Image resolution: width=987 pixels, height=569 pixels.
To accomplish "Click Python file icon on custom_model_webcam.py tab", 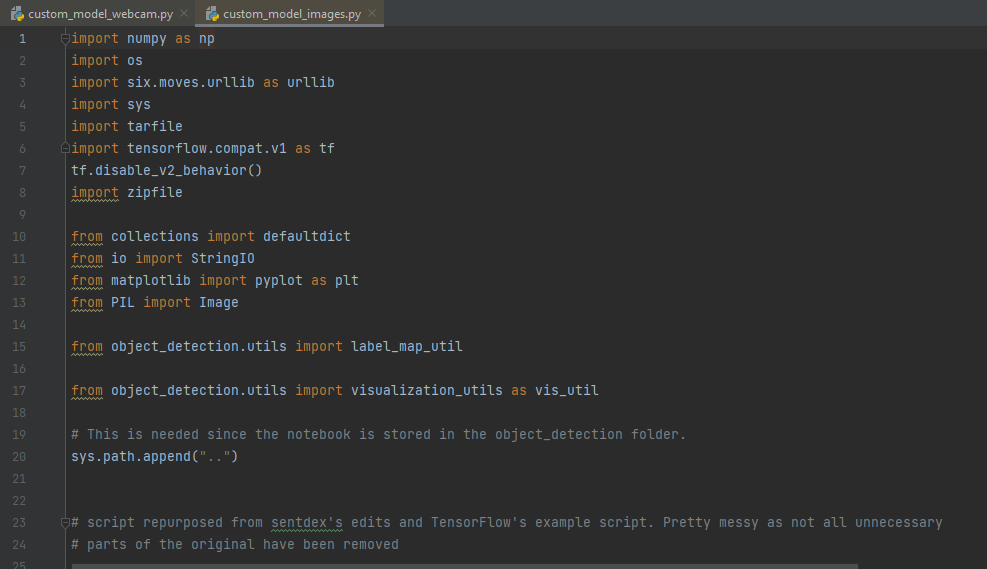I will [x=17, y=13].
